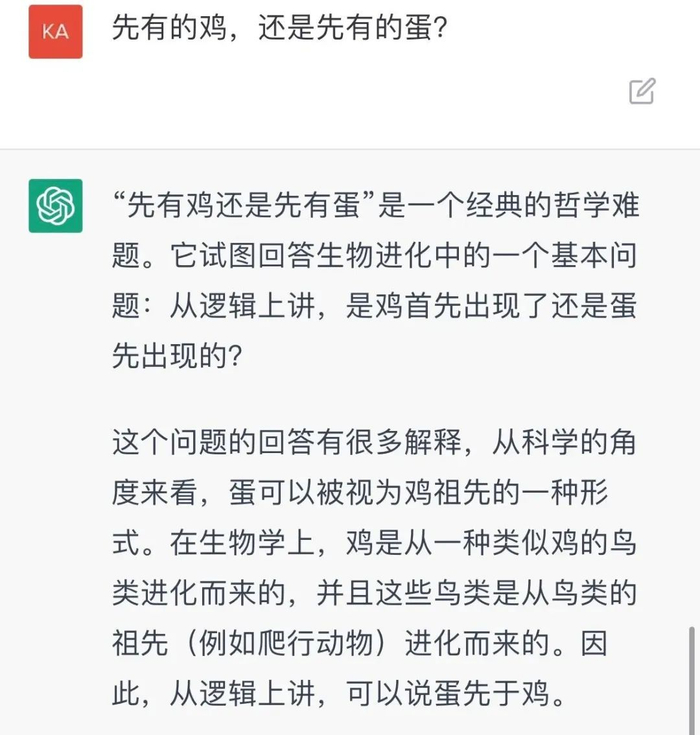
Task: Click the green ChatGPT logo avatar
Action: pos(56,206)
